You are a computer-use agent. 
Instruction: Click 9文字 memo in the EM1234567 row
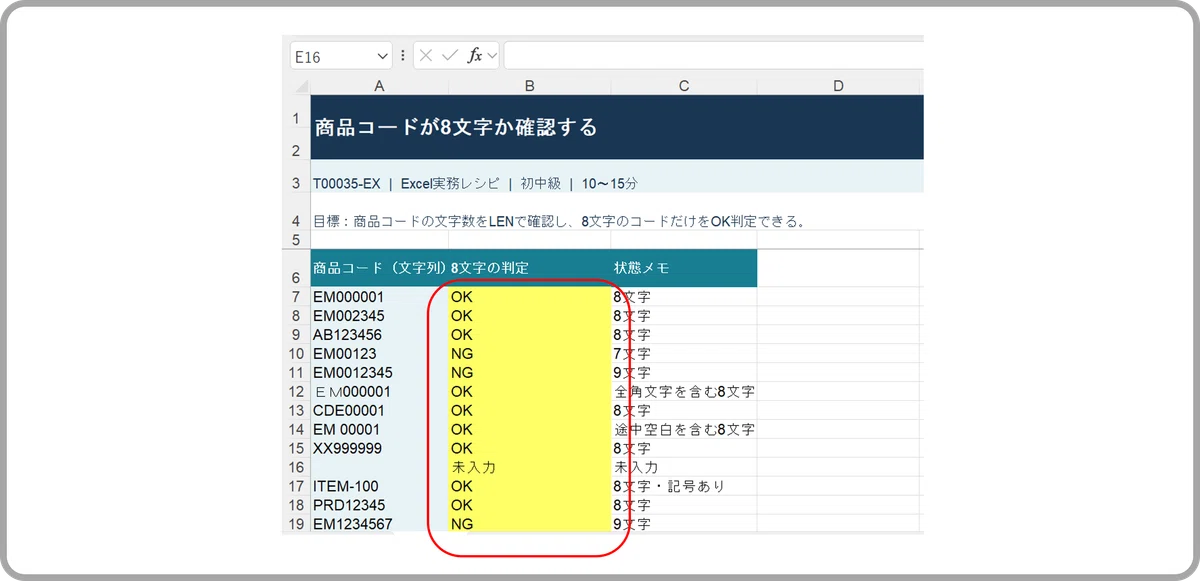coord(684,523)
